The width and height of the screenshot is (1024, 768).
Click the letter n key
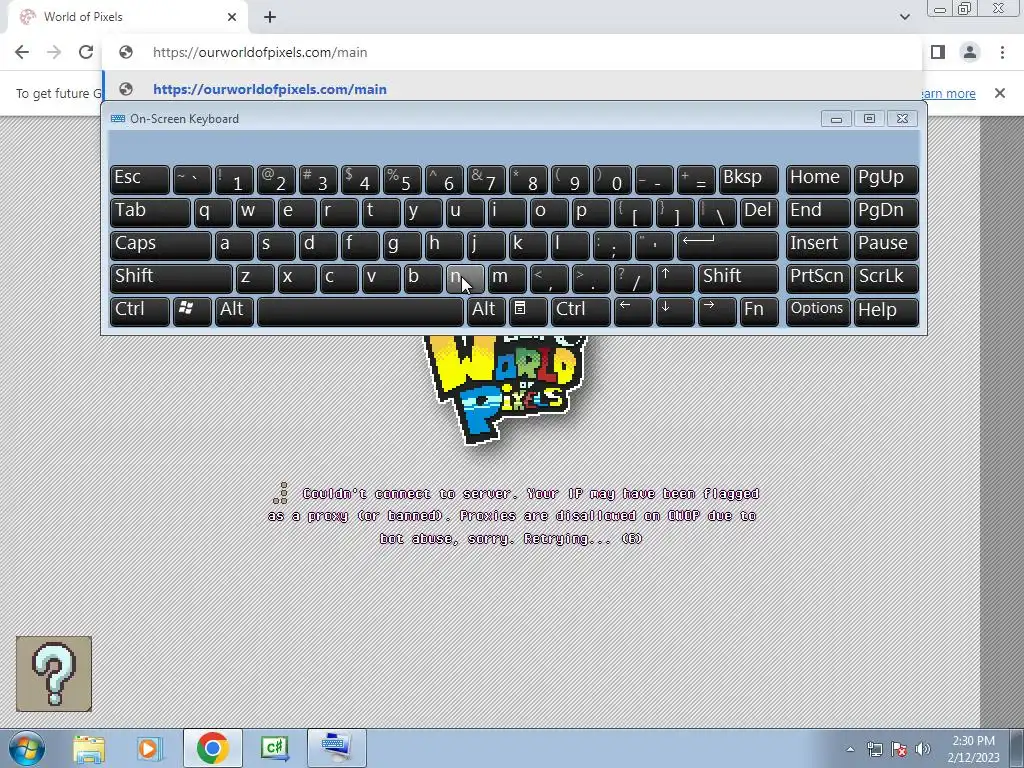[465, 278]
